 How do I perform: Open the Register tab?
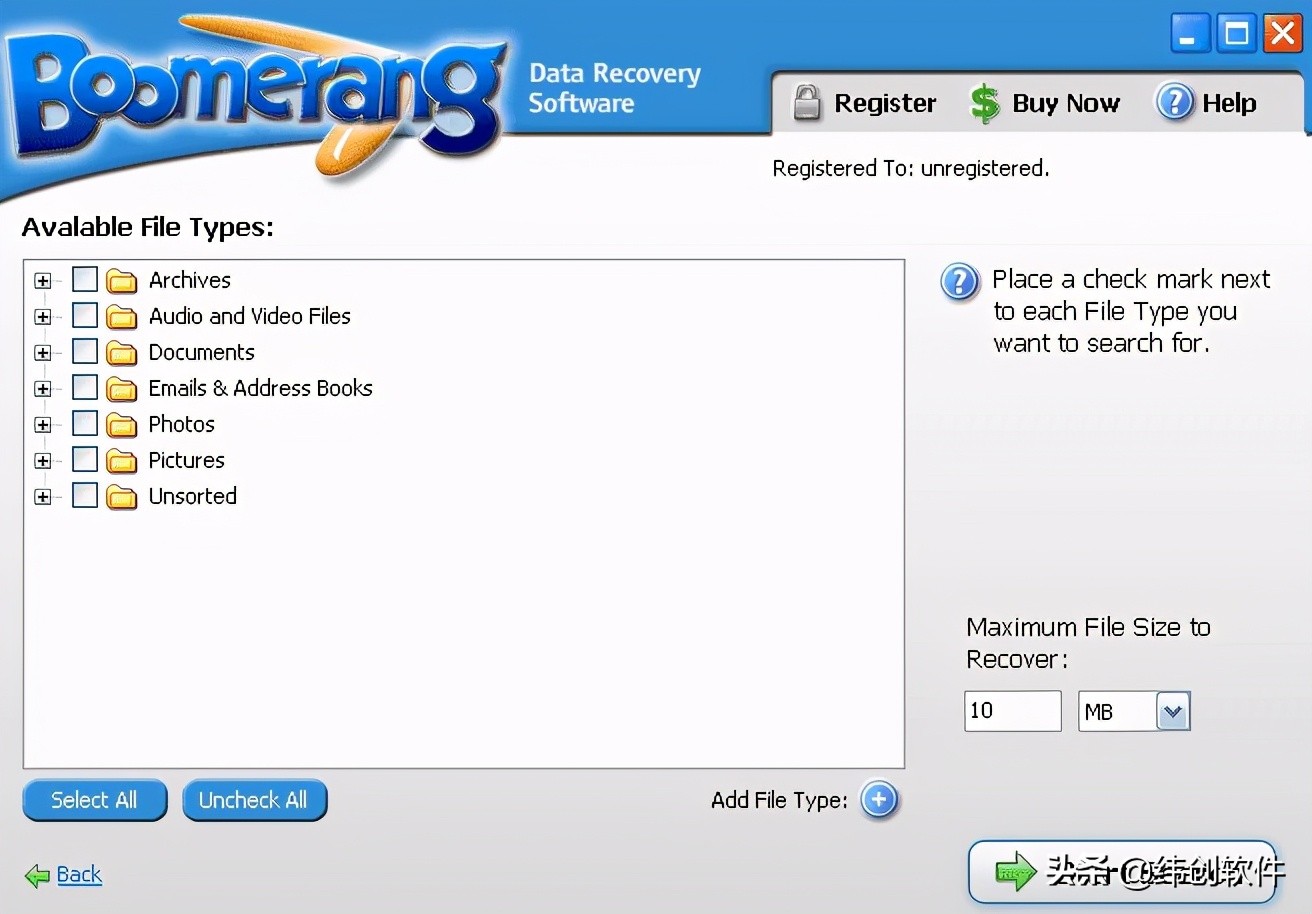(865, 103)
